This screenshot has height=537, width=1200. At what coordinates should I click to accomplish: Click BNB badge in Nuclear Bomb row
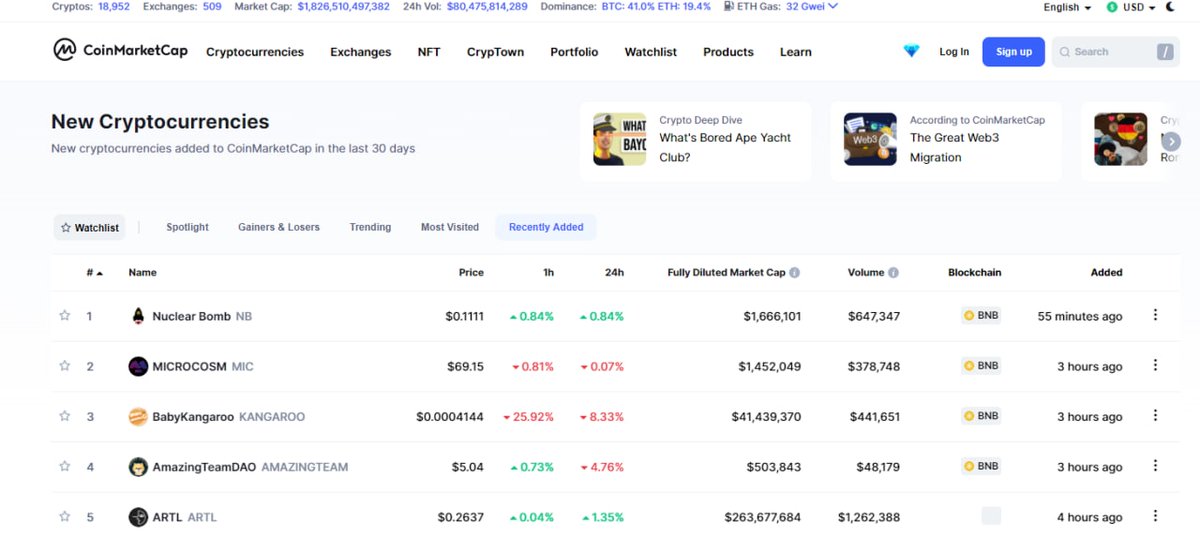(981, 315)
